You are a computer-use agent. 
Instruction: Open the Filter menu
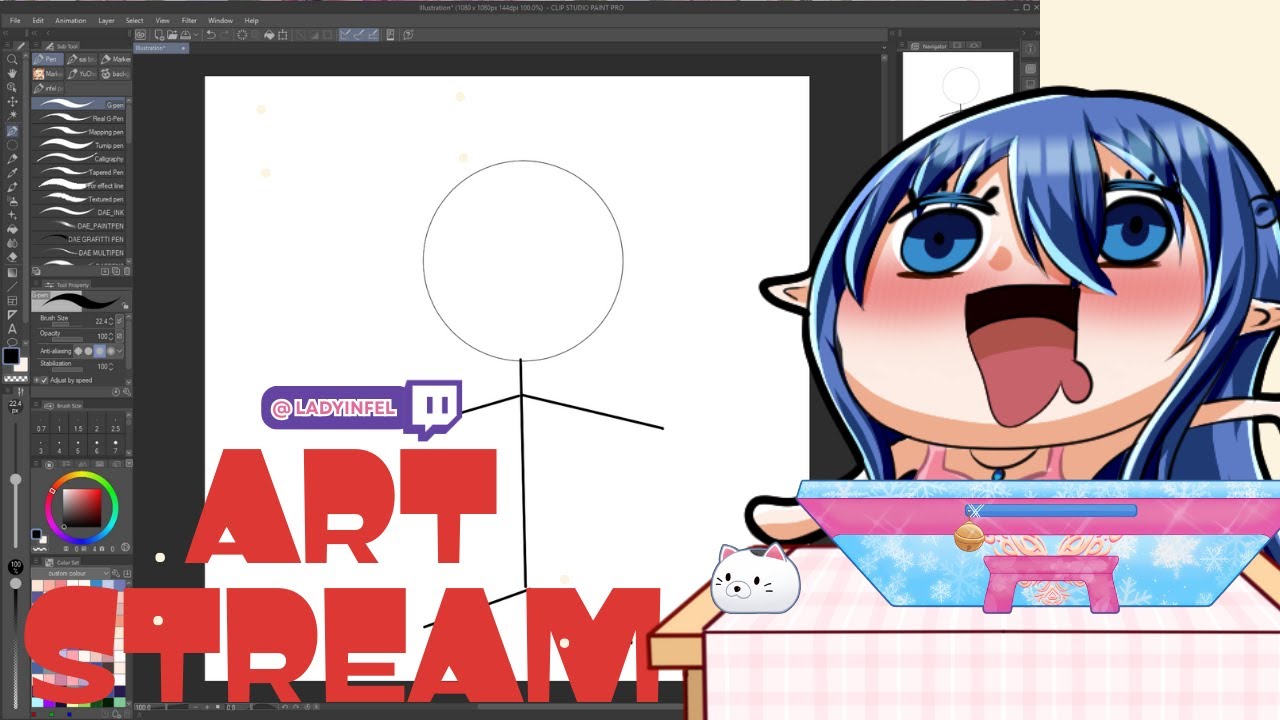point(189,20)
